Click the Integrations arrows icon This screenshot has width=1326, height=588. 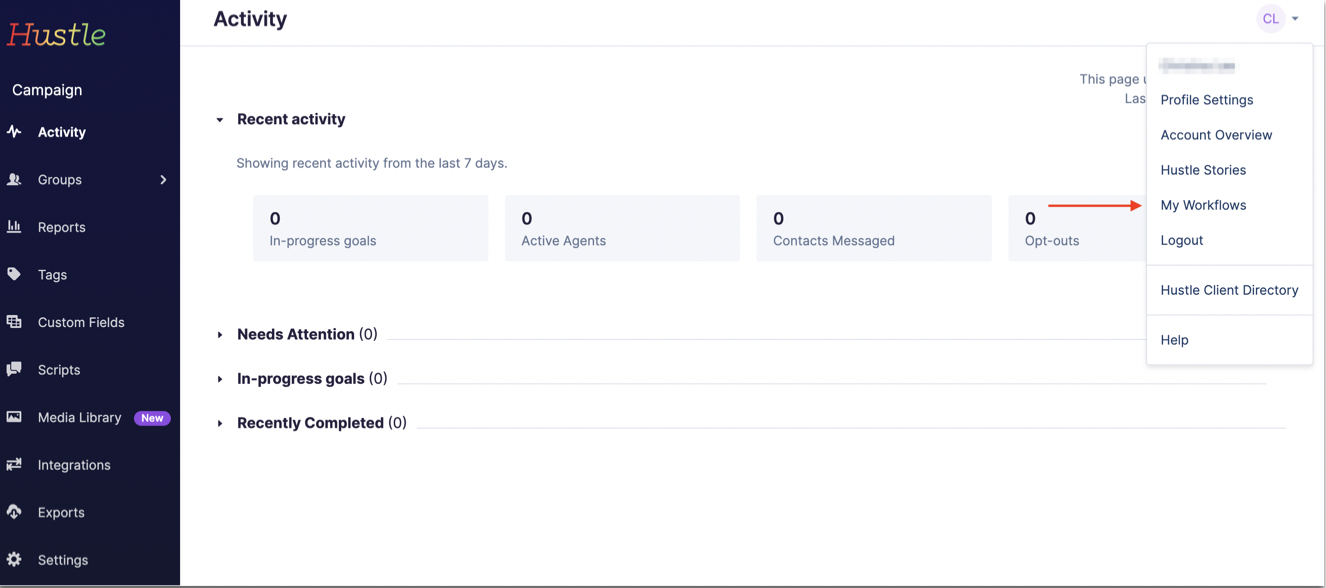[14, 465]
